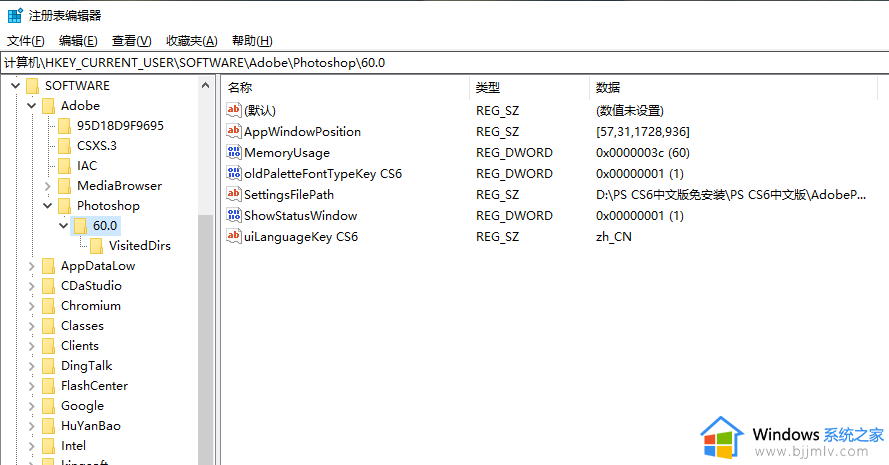Expand the CDaStudio tree node
The width and height of the screenshot is (889, 465).
(32, 286)
